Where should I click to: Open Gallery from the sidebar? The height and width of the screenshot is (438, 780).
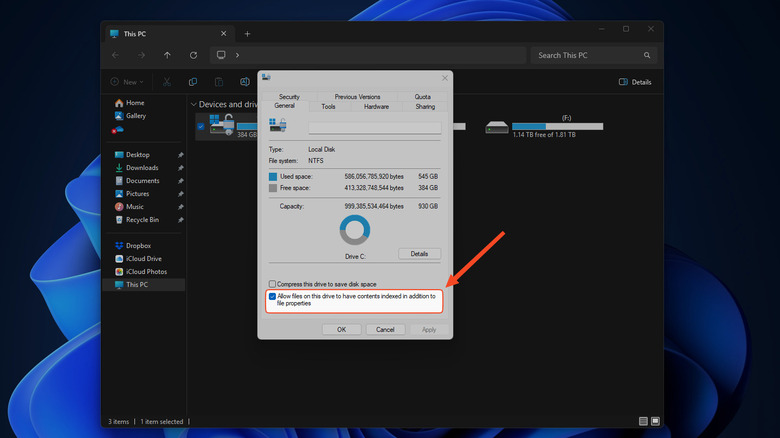(x=135, y=116)
